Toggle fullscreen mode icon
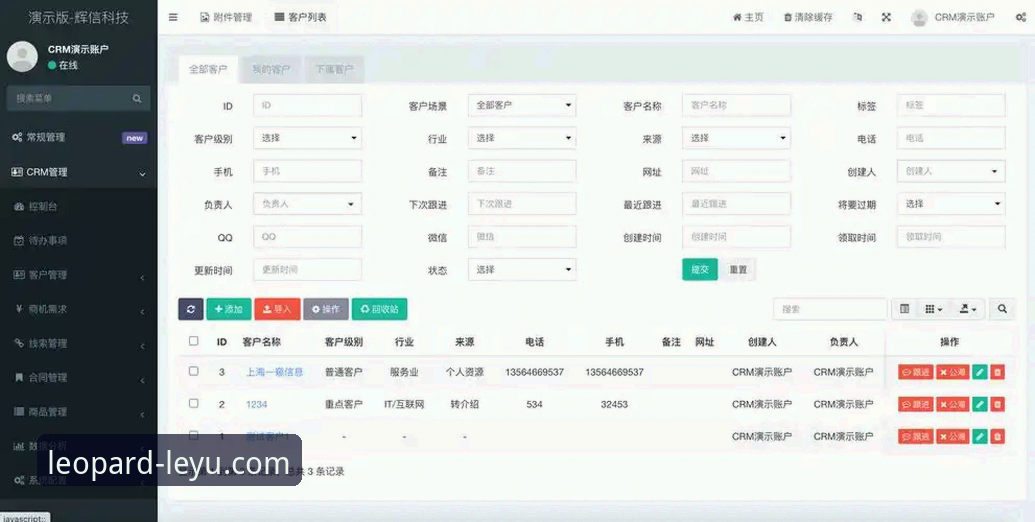 [x=886, y=17]
